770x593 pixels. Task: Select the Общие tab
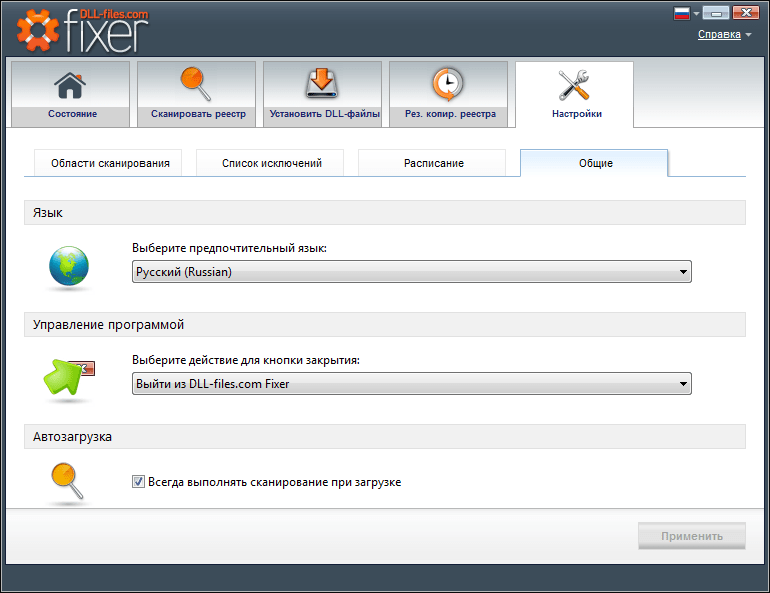pyautogui.click(x=594, y=162)
